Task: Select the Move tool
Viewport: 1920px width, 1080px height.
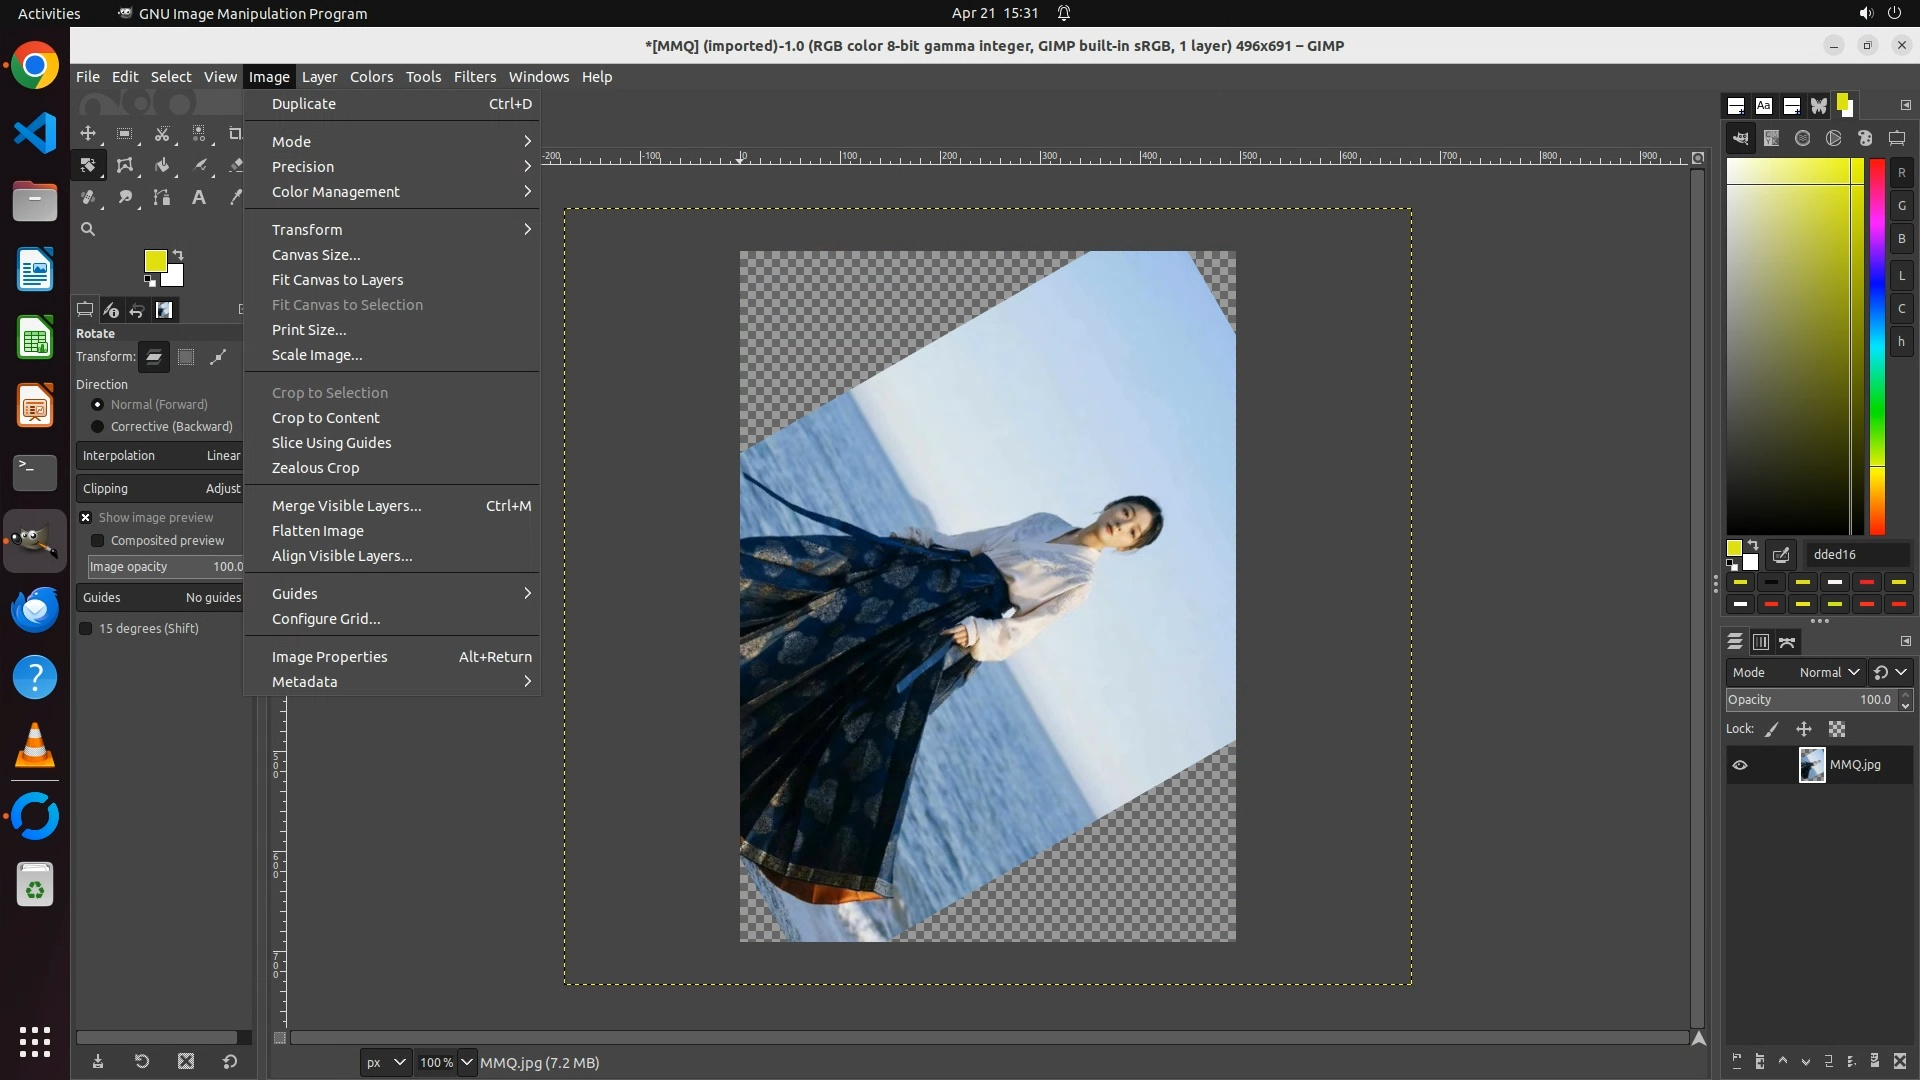Action: point(88,134)
